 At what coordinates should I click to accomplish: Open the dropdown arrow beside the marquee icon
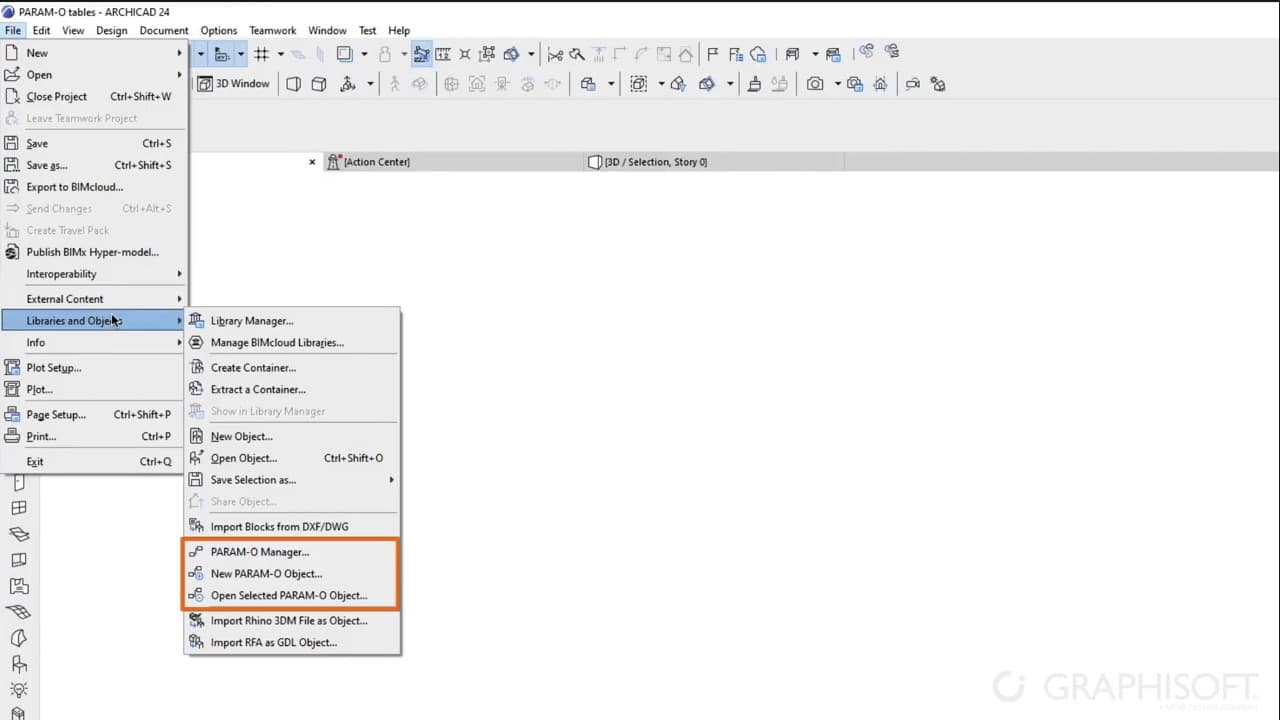tap(661, 84)
